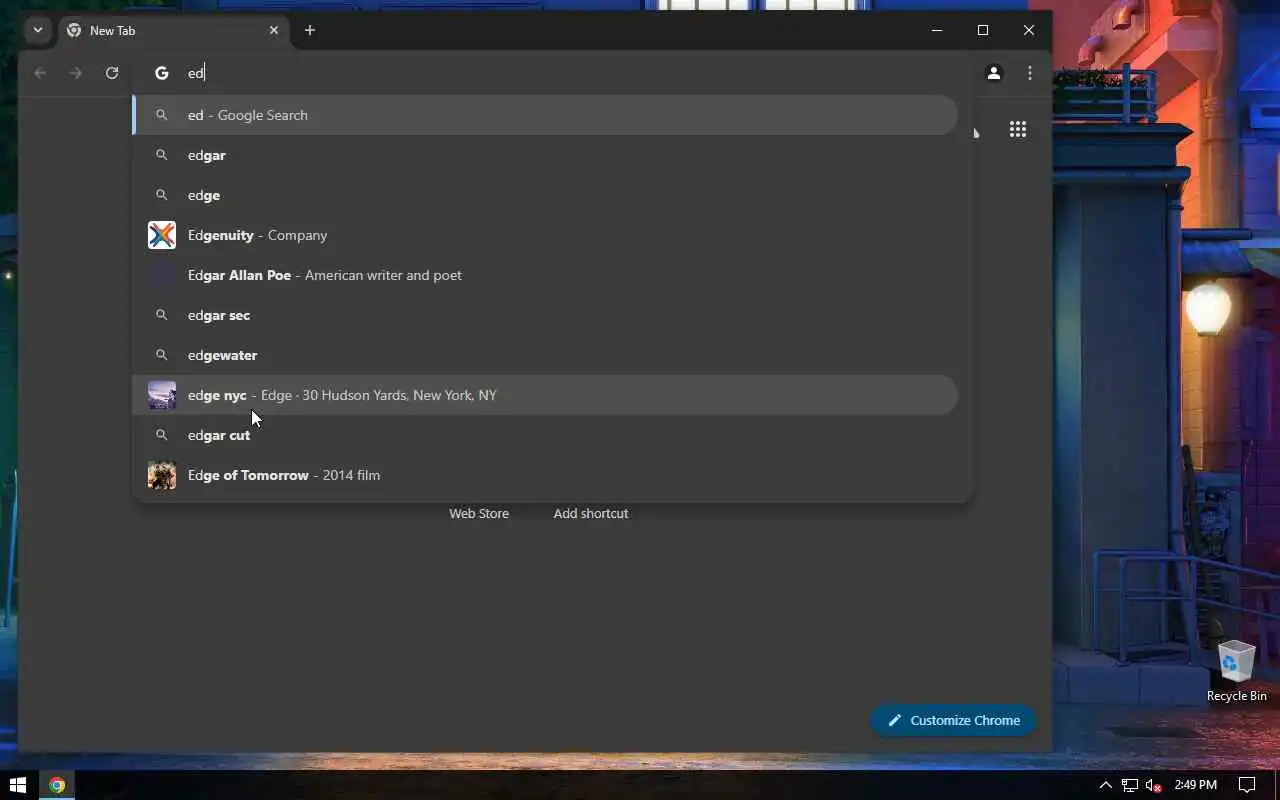Open a new tab with plus button
This screenshot has width=1280, height=800.
pos(310,30)
